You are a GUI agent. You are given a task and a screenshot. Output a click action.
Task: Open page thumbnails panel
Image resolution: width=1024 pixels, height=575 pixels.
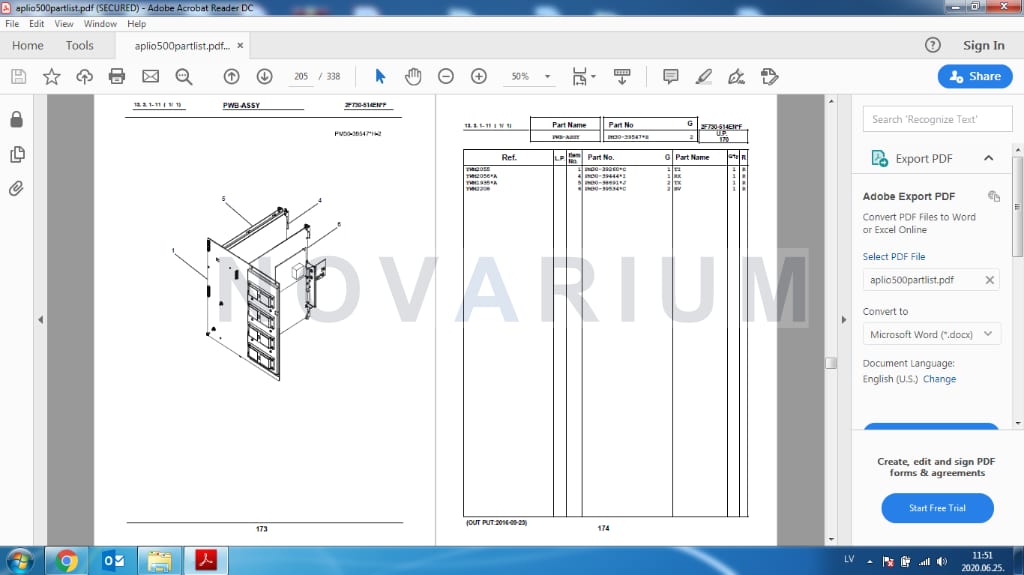coord(17,154)
